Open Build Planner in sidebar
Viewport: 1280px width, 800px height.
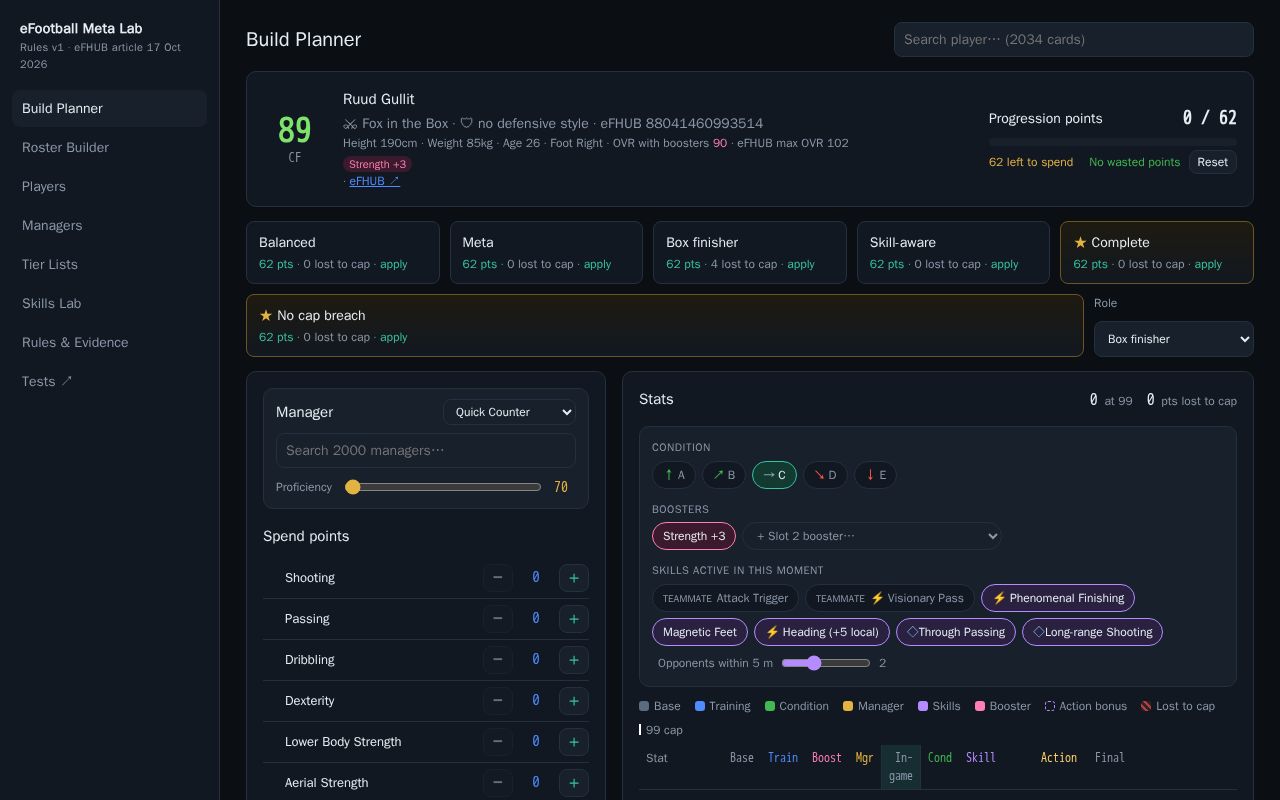click(109, 108)
